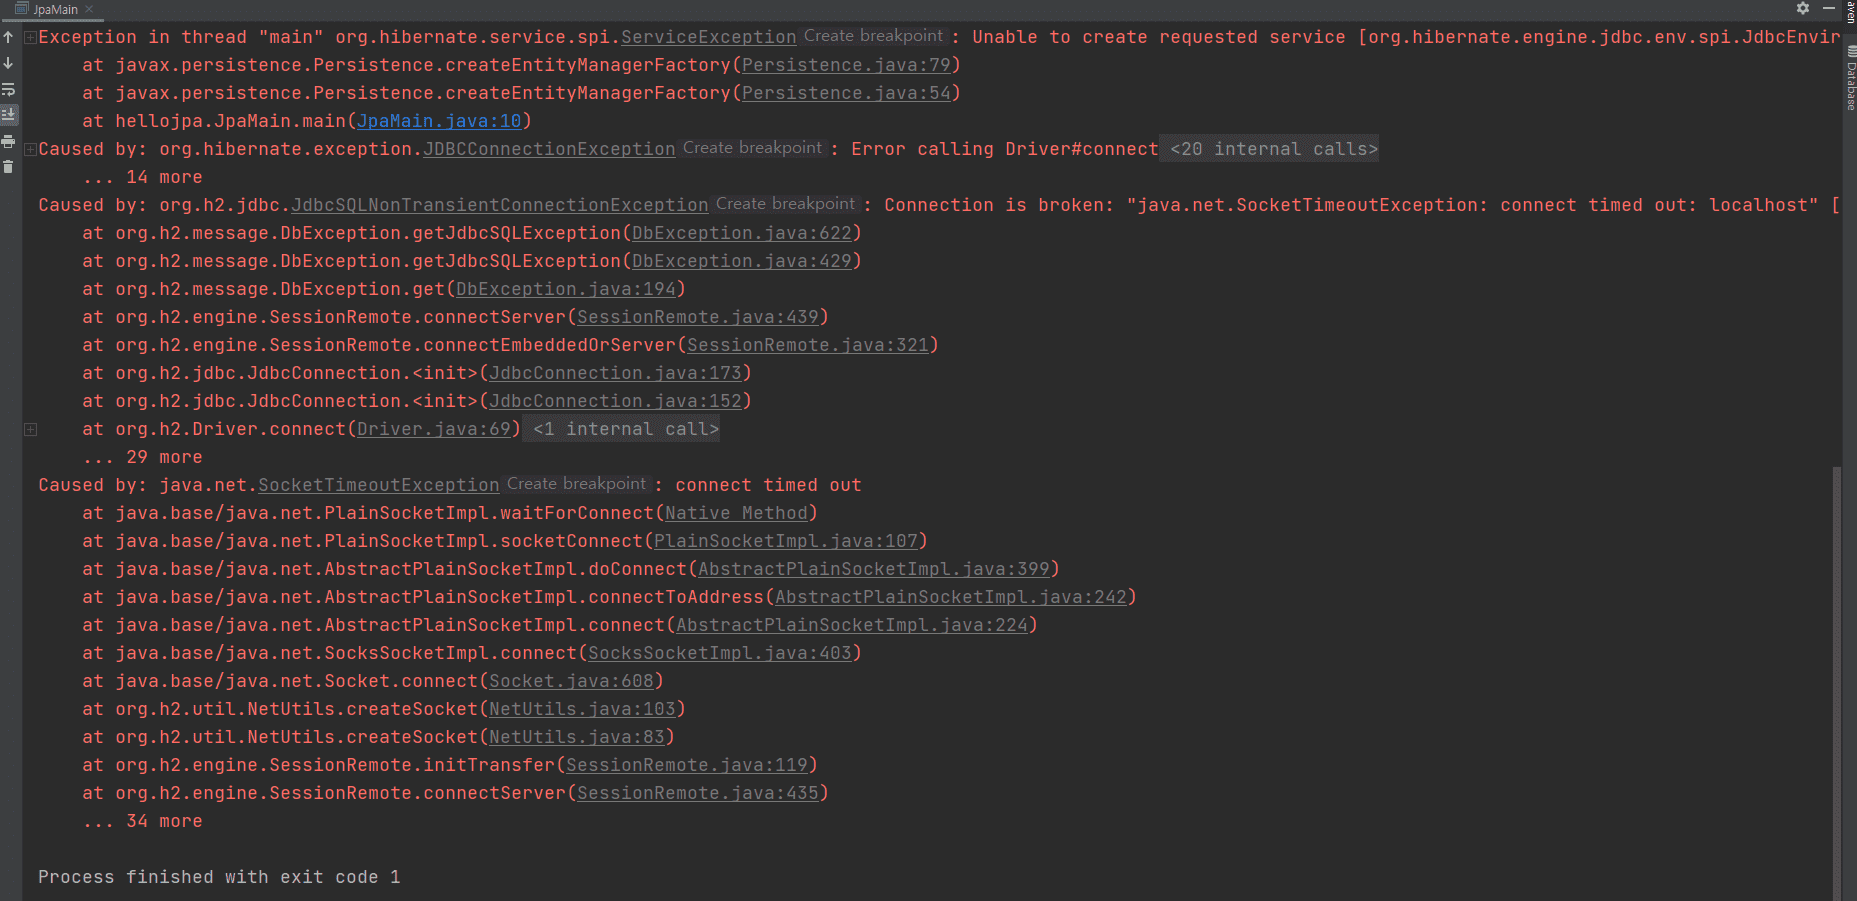The width and height of the screenshot is (1857, 901).
Task: Click the down arrow for next stack trace
Action: coord(8,63)
